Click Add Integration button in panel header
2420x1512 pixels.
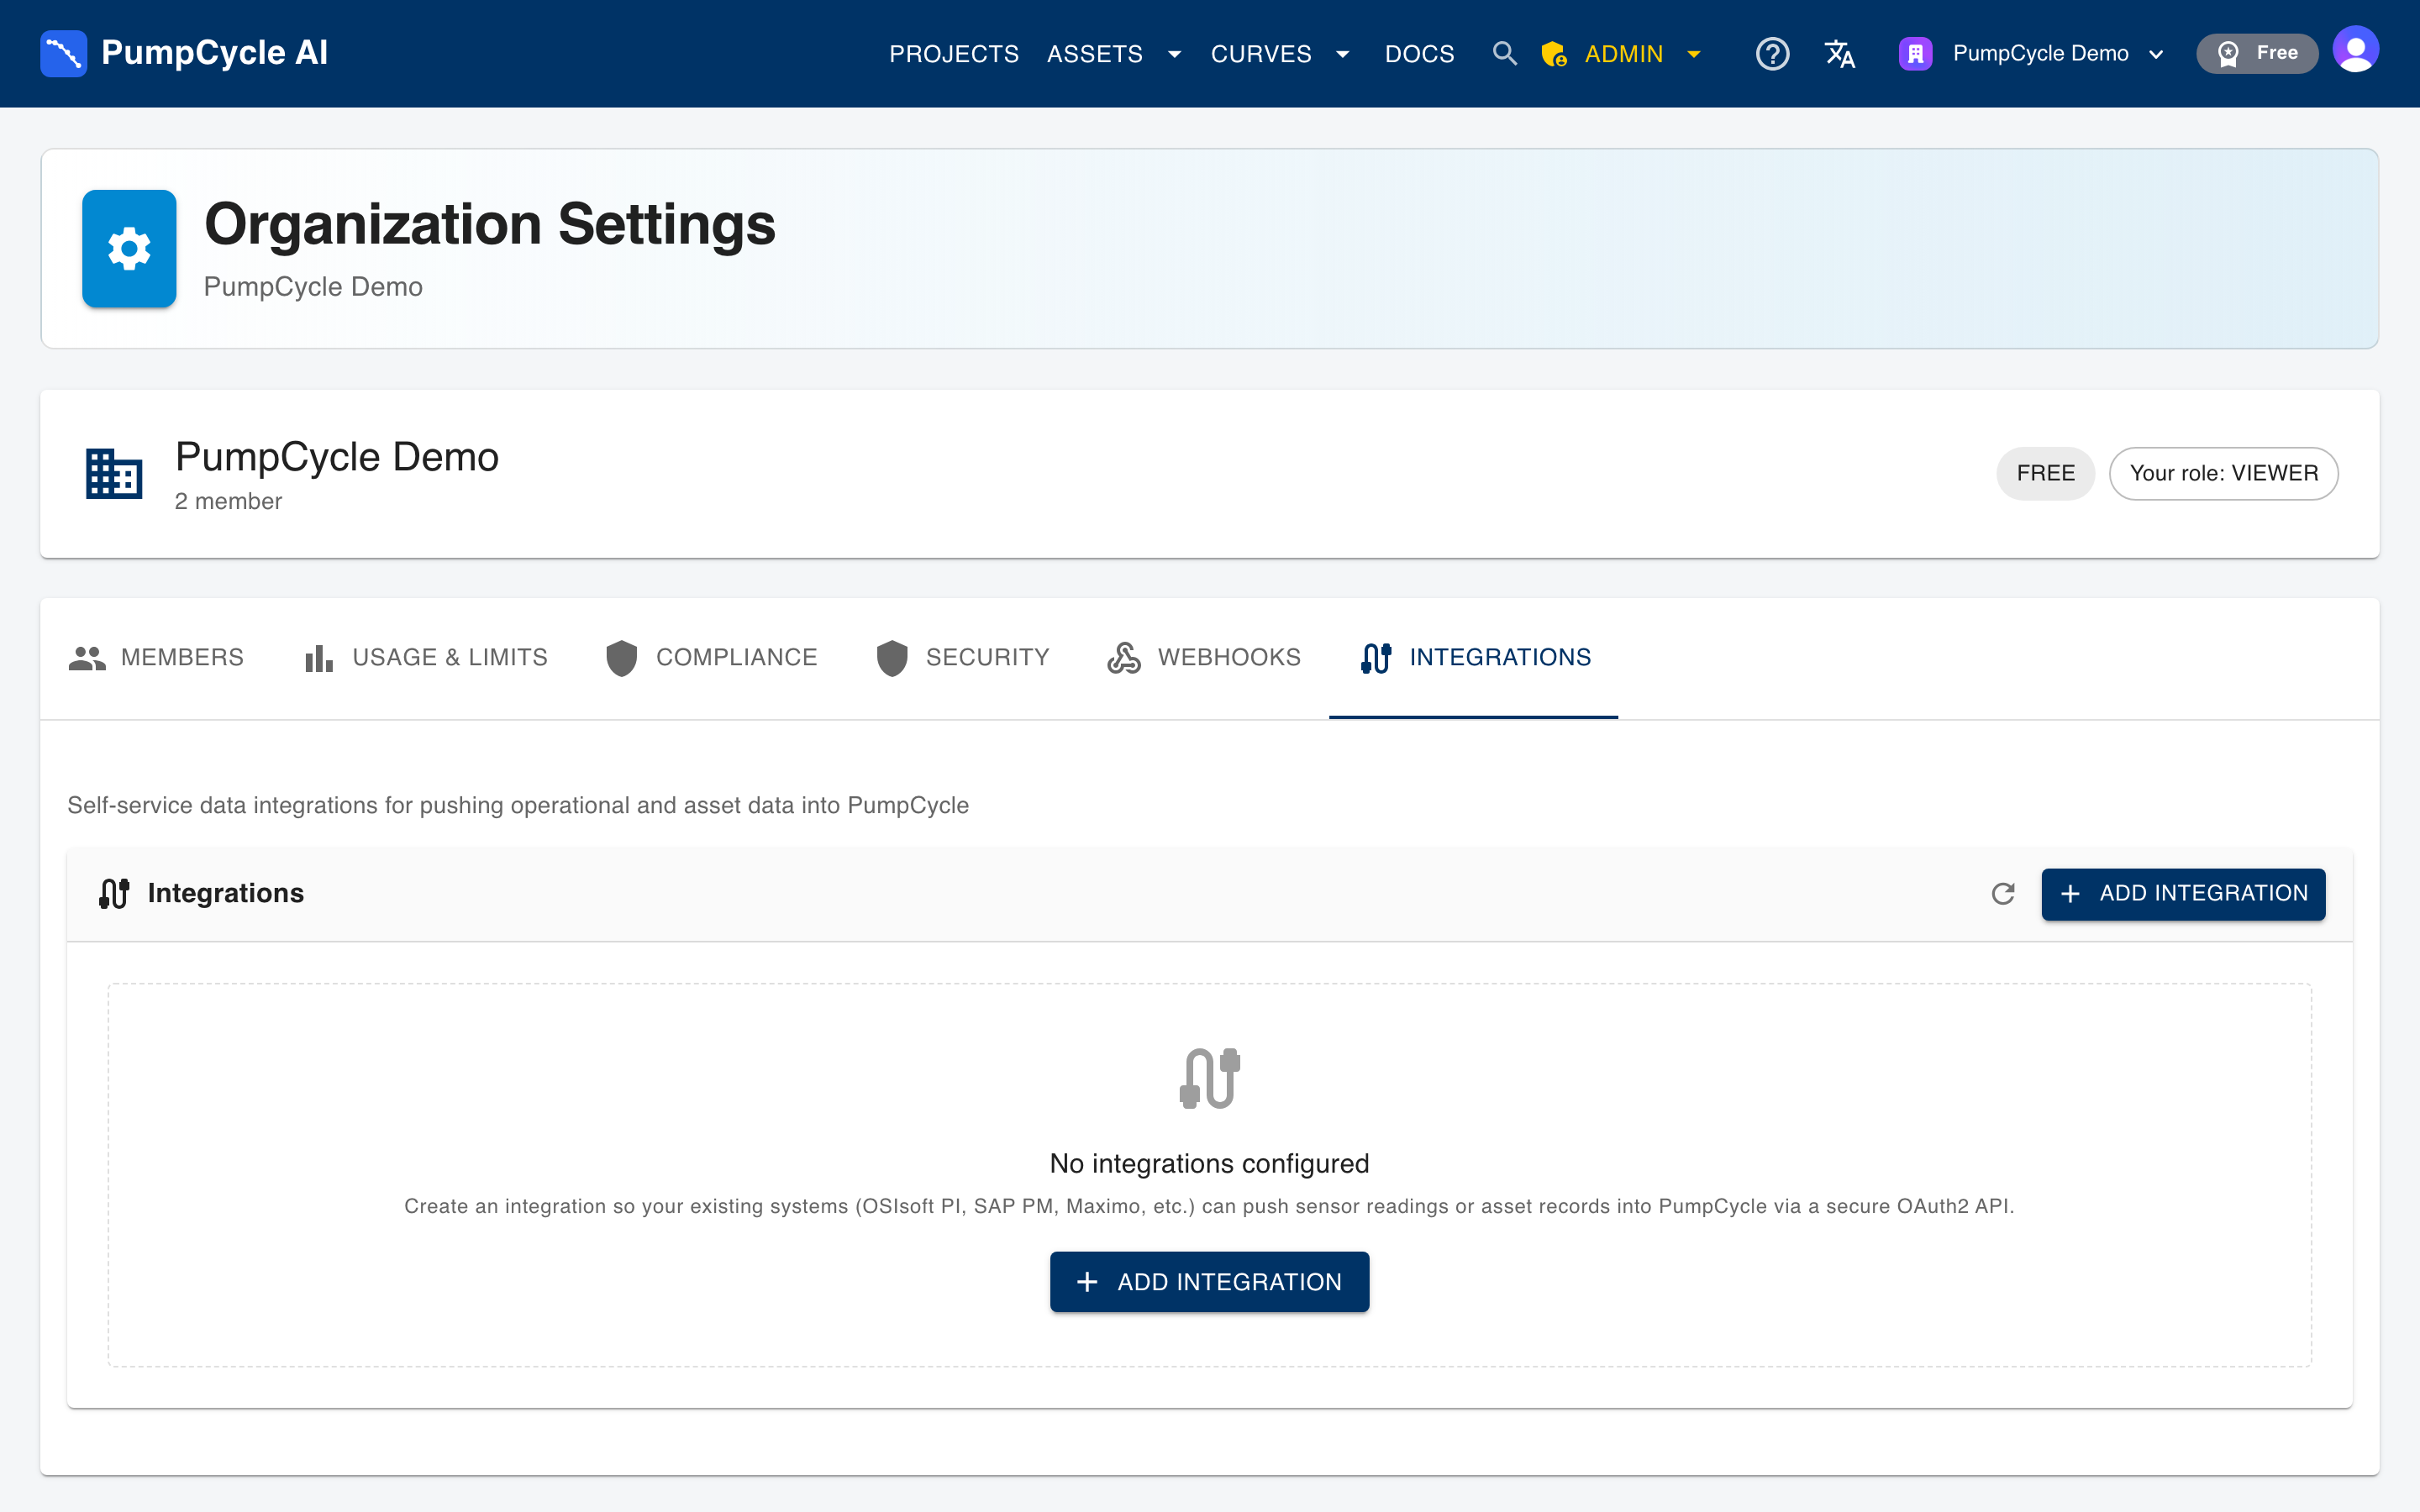2183,894
